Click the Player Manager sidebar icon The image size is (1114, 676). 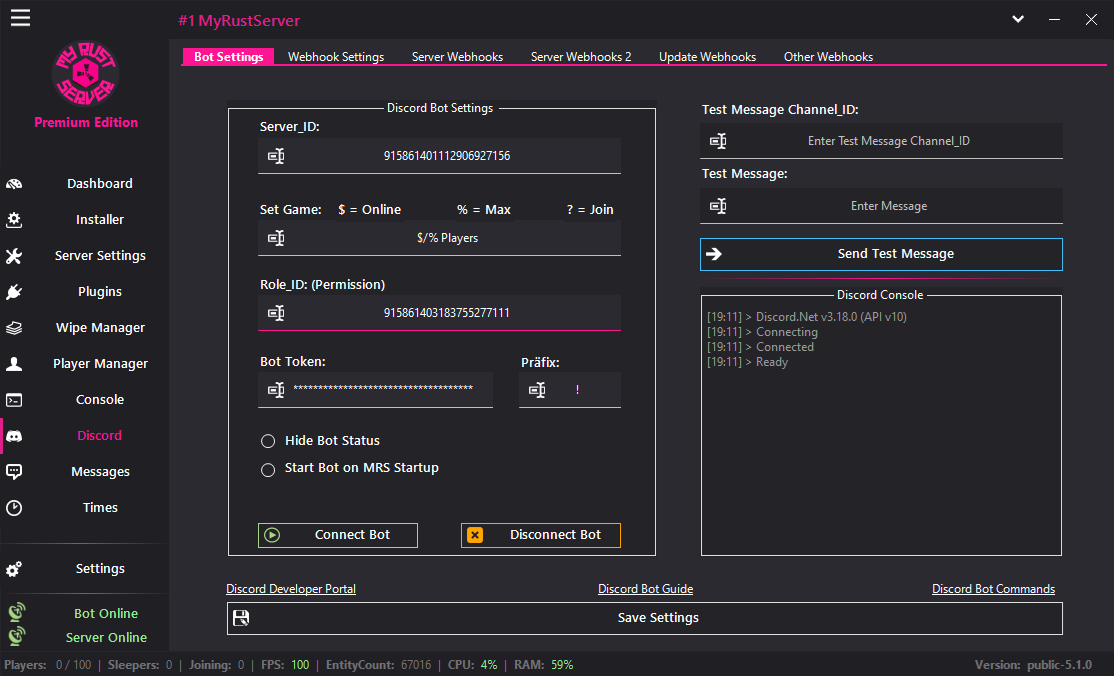(x=15, y=363)
